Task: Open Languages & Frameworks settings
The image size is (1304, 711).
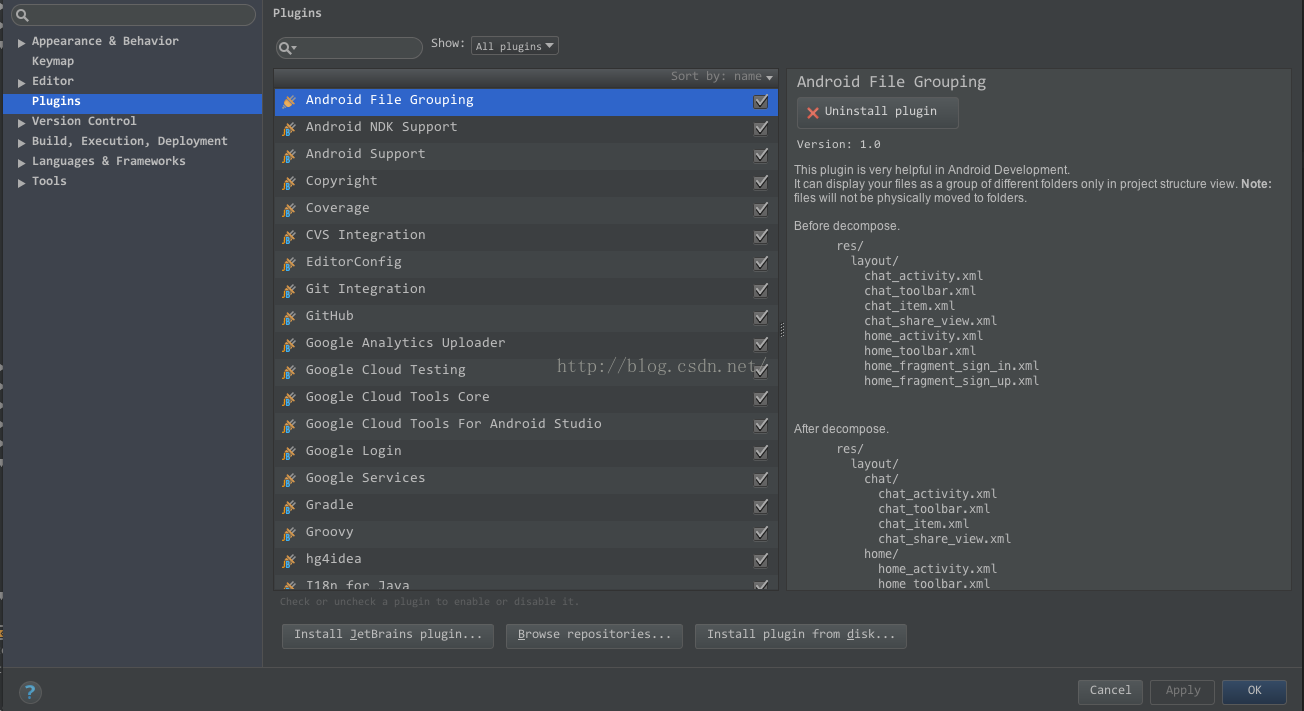Action: [108, 161]
